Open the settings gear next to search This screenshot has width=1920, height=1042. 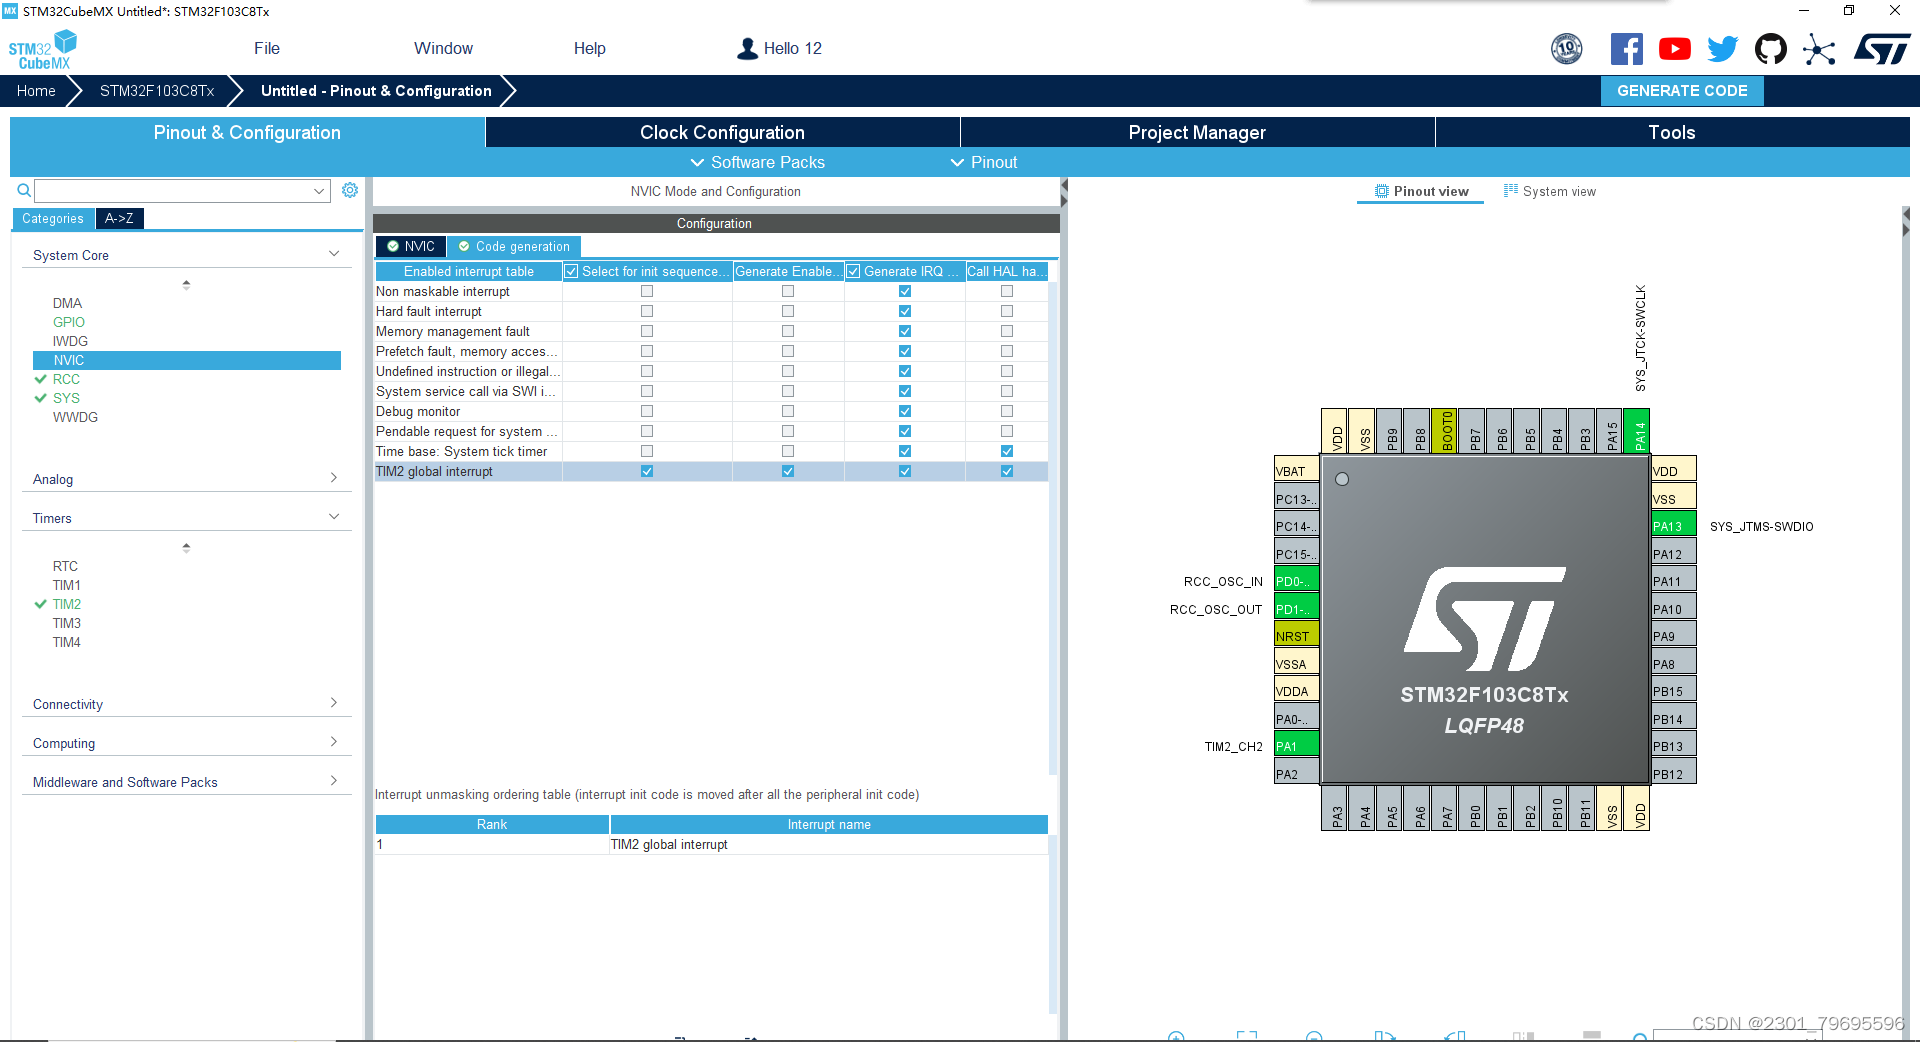[350, 190]
